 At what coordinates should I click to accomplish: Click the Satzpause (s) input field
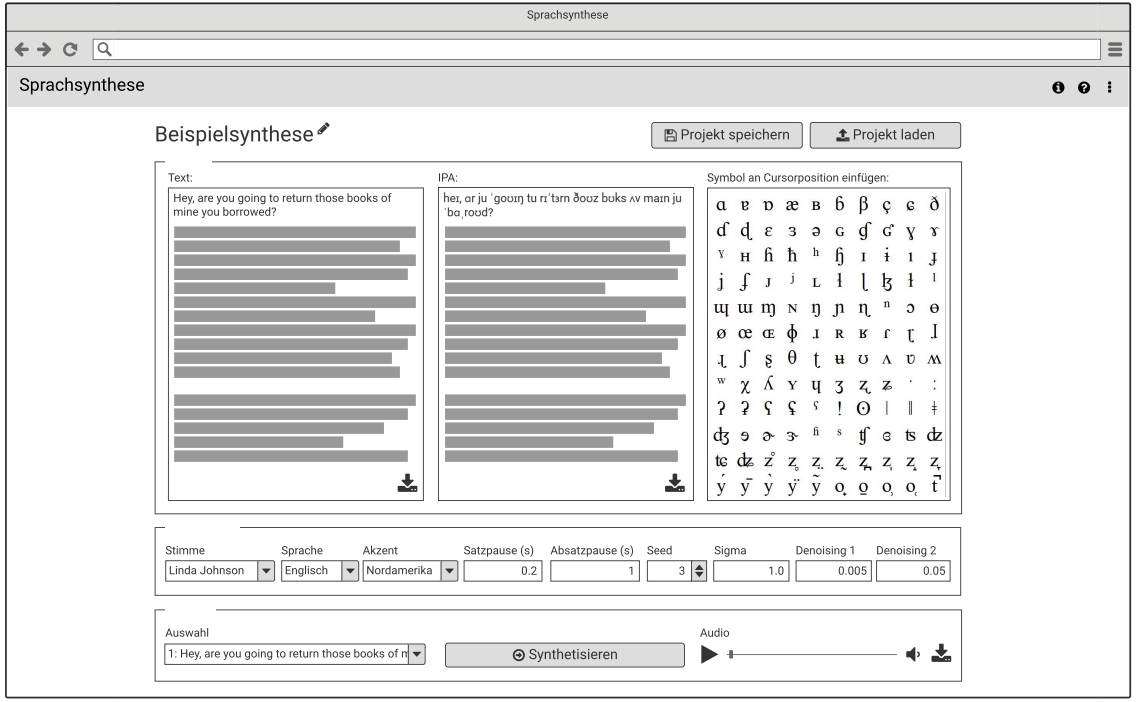502,571
